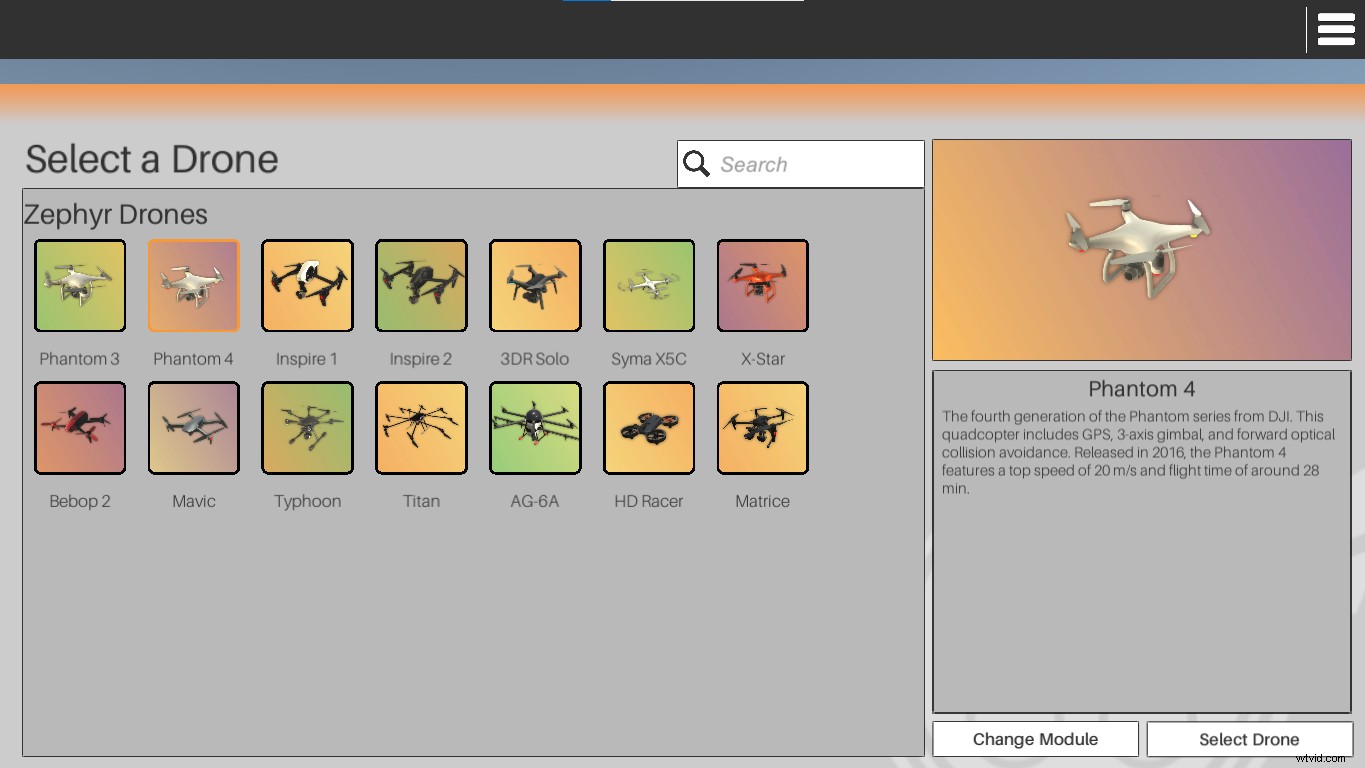Select the Typhoon drone icon

[307, 428]
